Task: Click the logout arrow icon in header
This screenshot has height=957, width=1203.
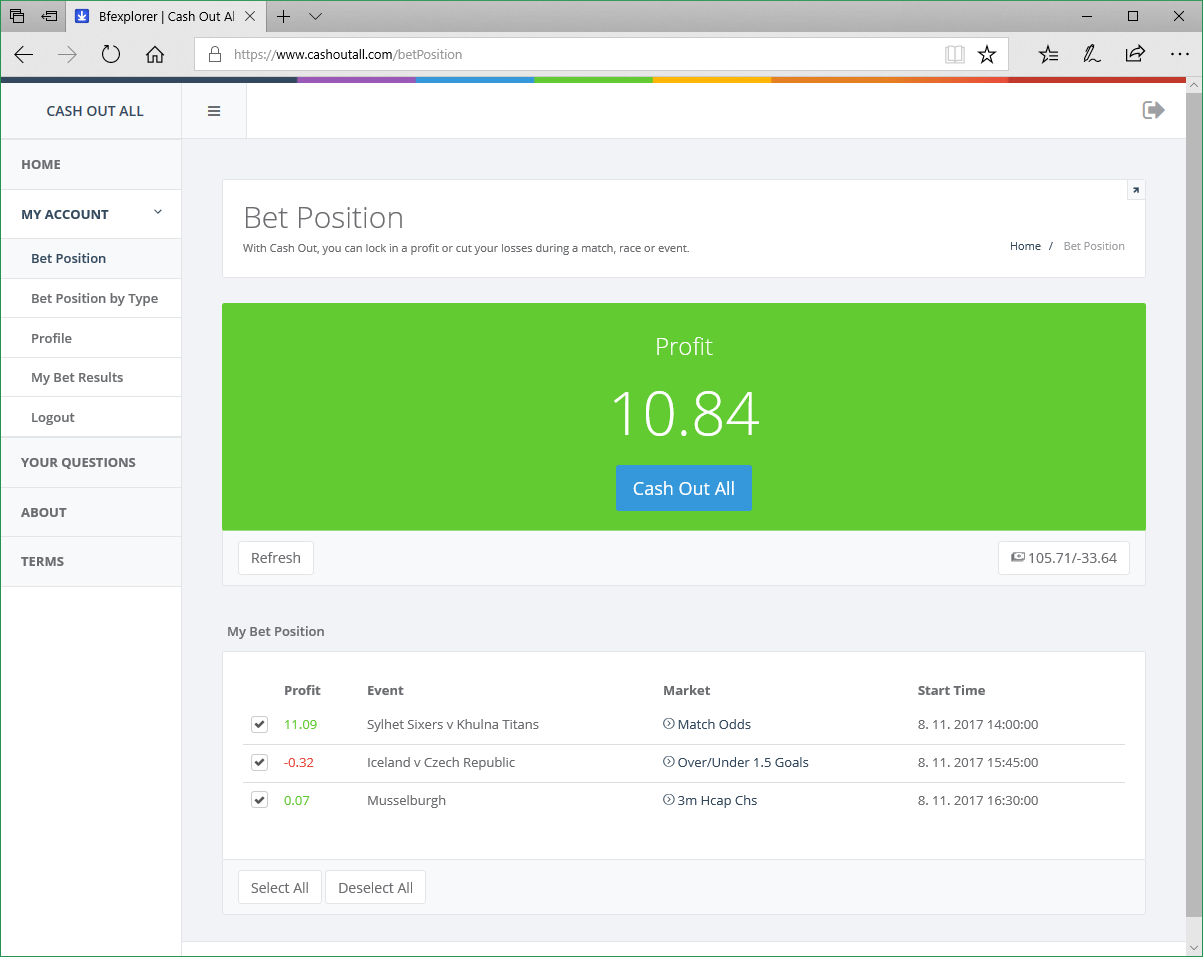Action: [1153, 110]
